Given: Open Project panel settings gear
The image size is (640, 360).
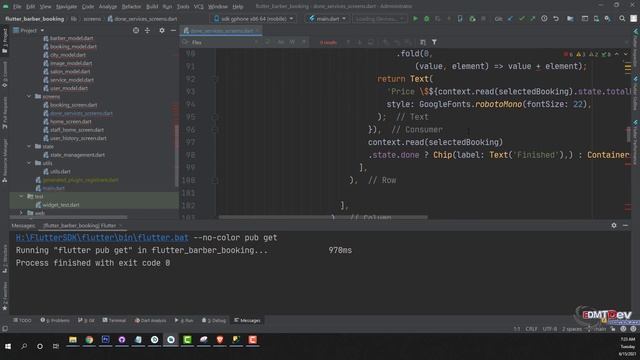Looking at the screenshot, I should [x=162, y=31].
